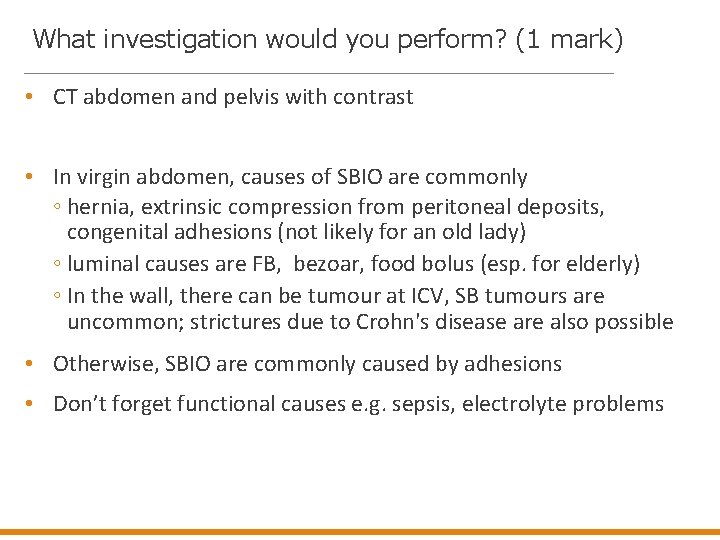
Task: Click the hollow circle marker before "luminal causes"
Action: (x=57, y=265)
